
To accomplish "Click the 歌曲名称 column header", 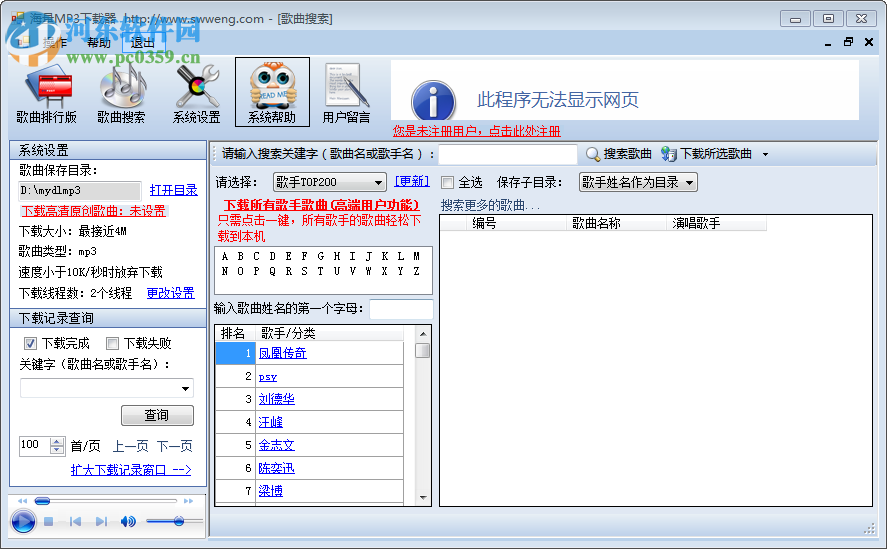I will 615,223.
